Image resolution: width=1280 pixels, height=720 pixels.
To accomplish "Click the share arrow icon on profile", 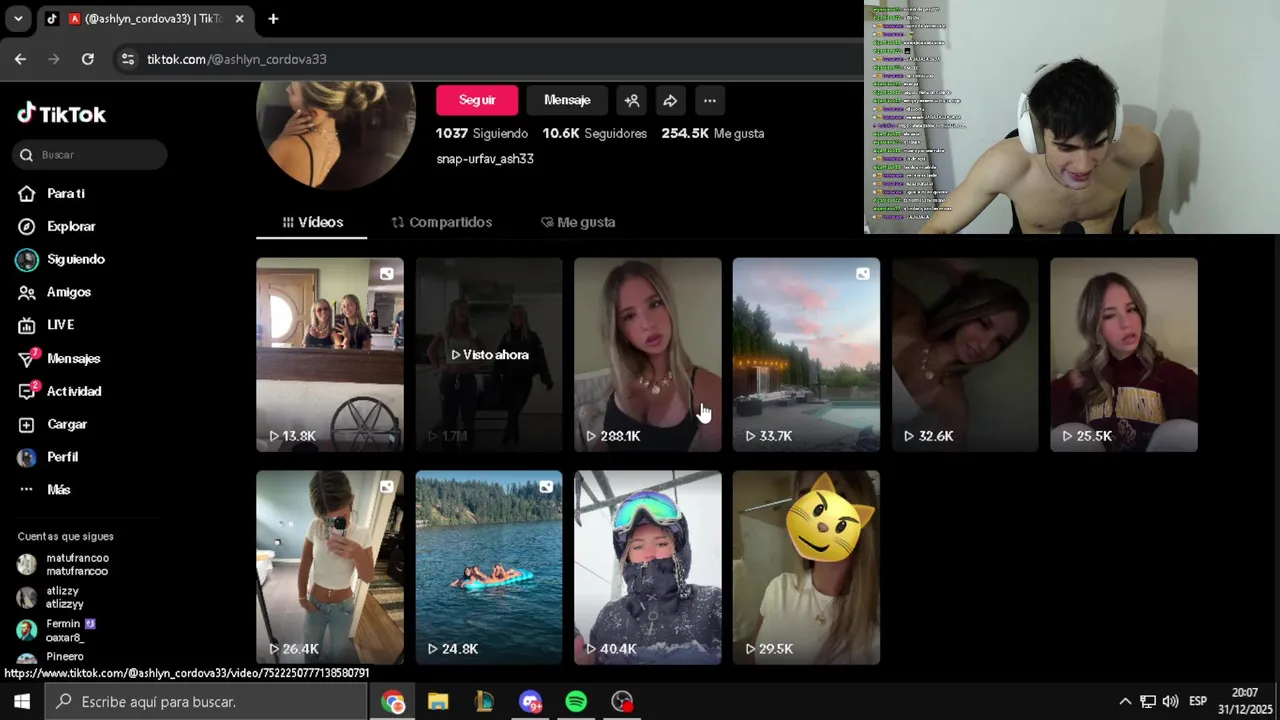I will pos(670,100).
